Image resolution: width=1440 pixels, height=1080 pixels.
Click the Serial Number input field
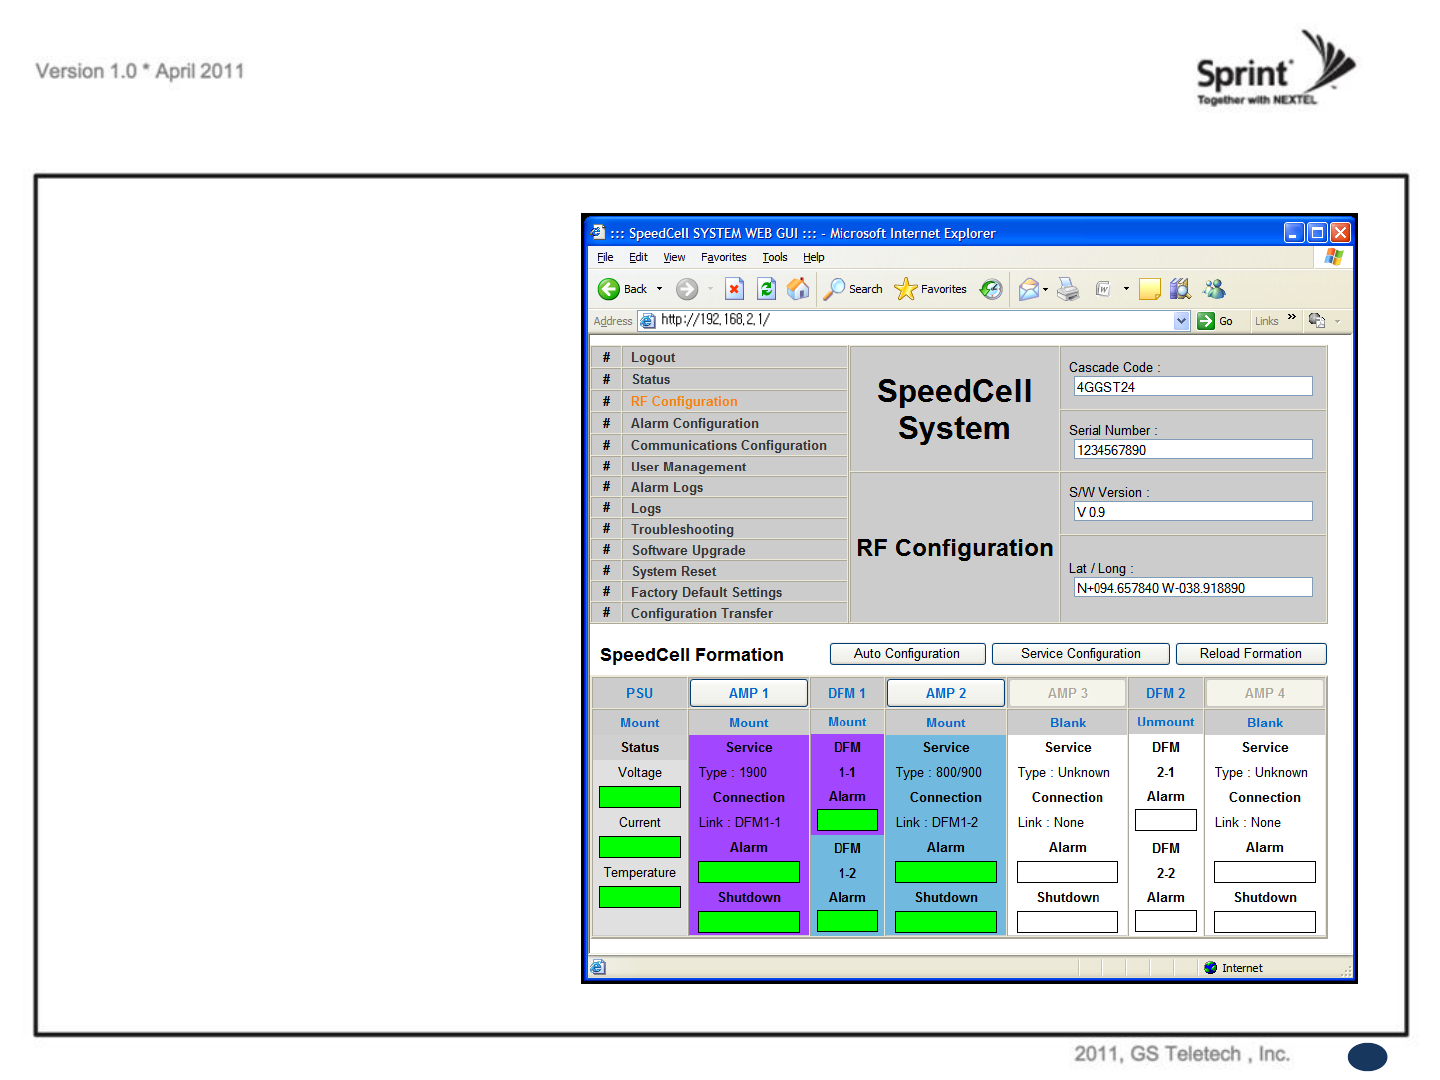[x=1193, y=450]
